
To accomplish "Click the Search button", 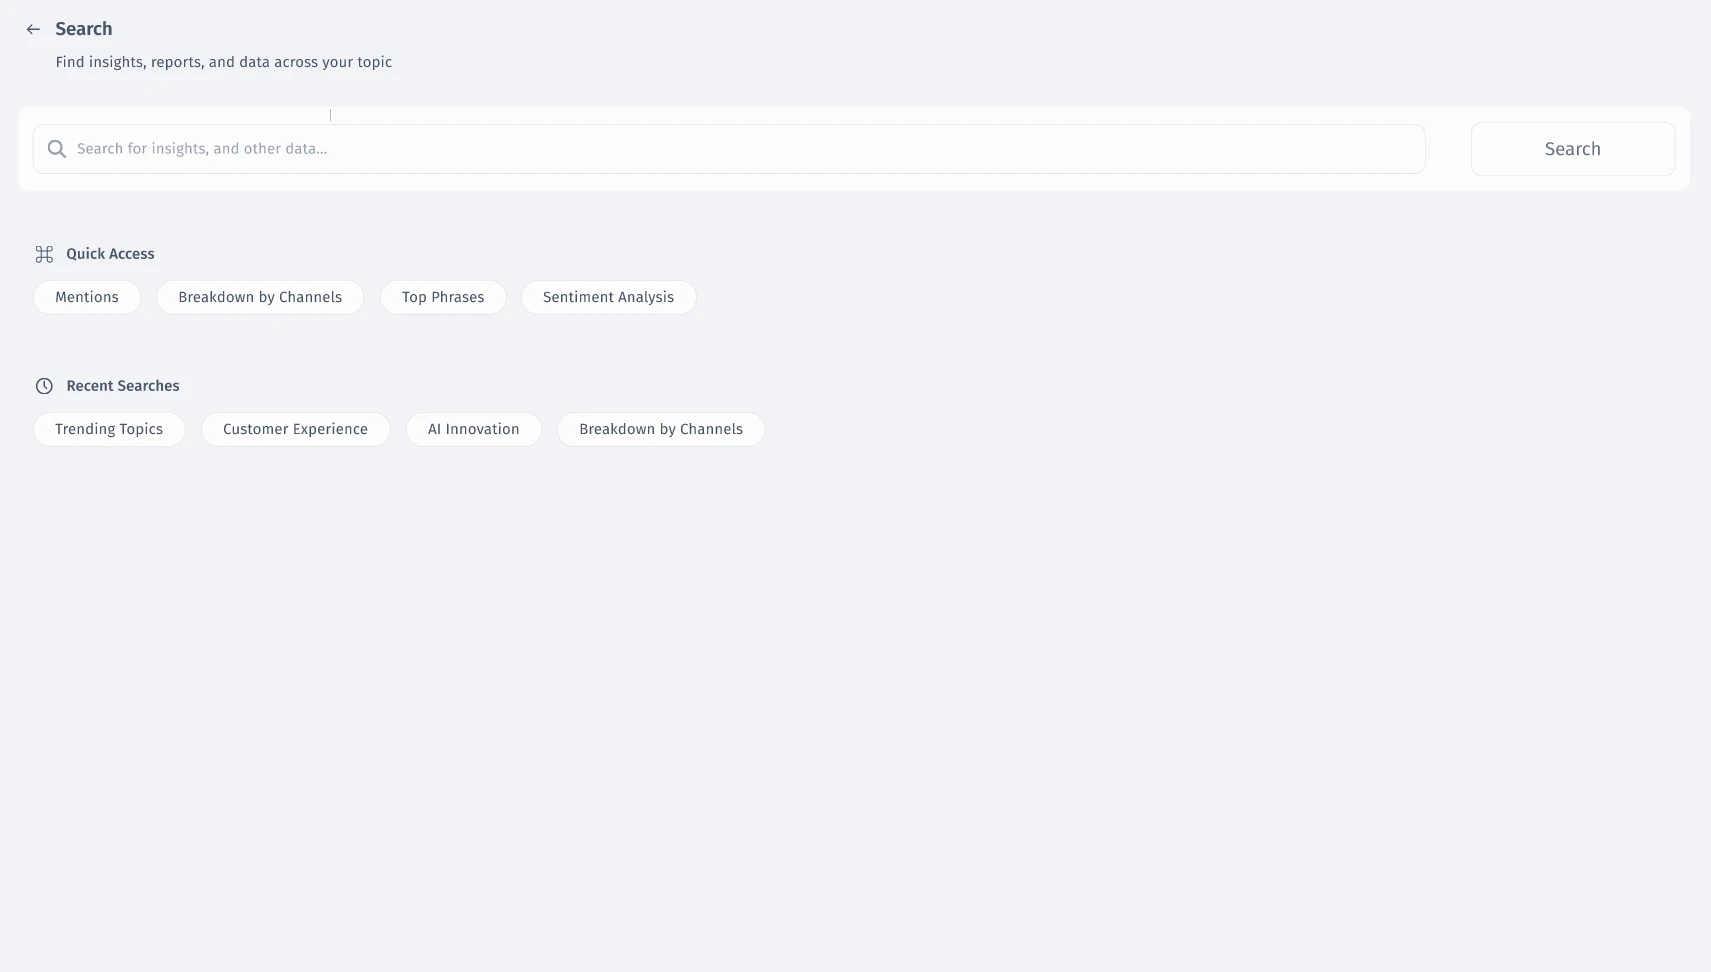I will pos(1573,149).
